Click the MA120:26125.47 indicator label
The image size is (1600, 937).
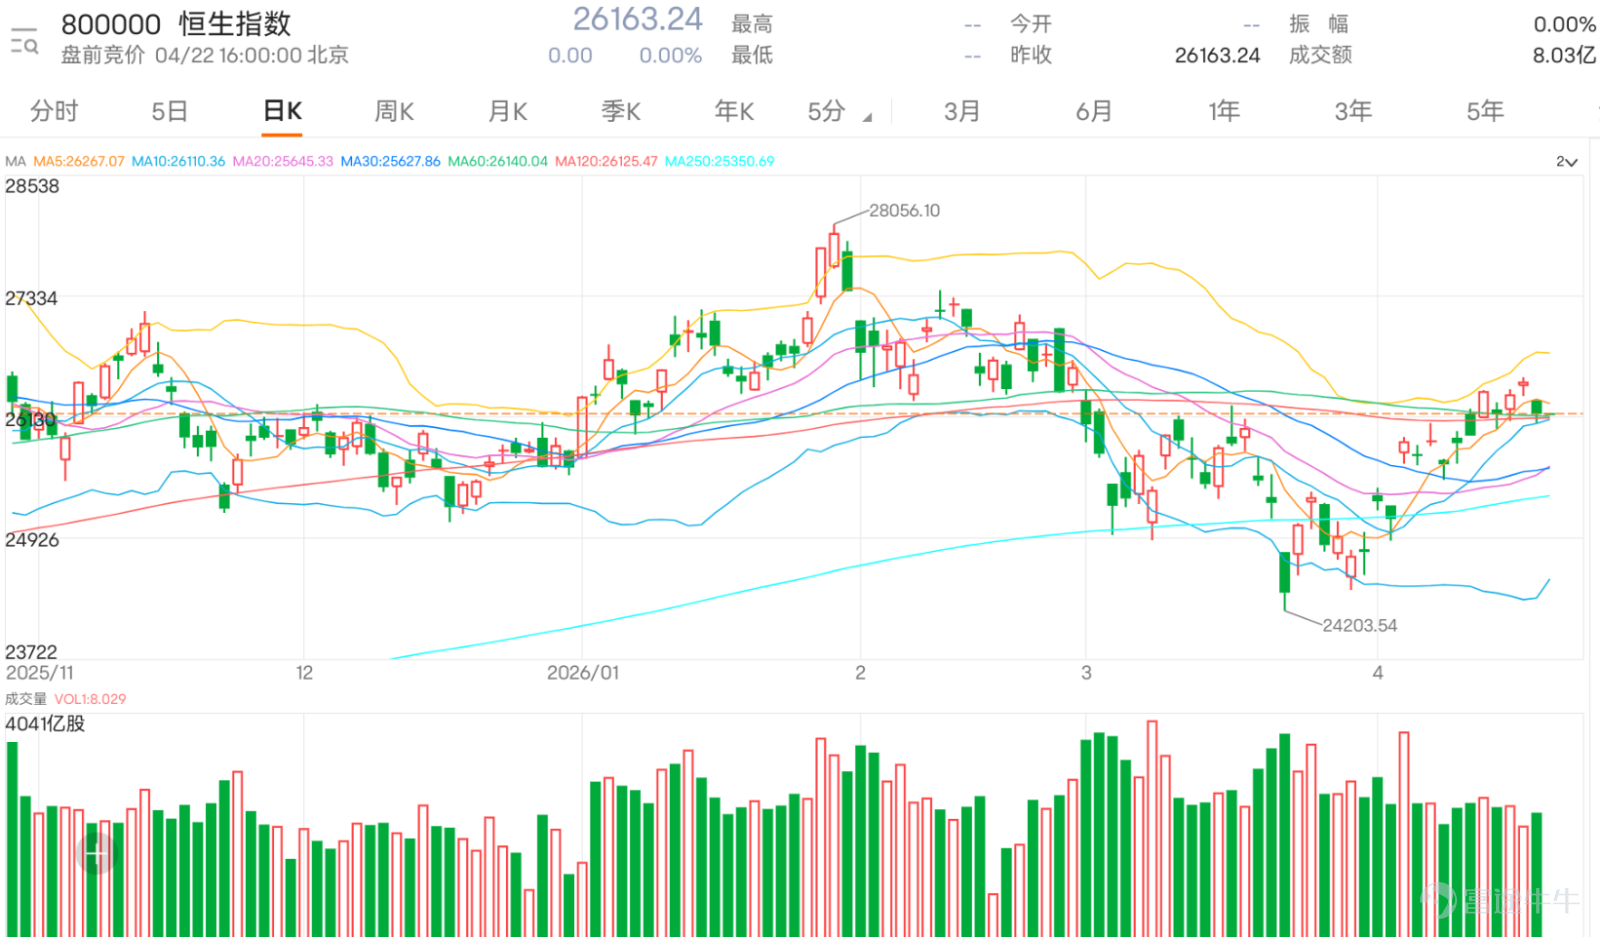[606, 161]
